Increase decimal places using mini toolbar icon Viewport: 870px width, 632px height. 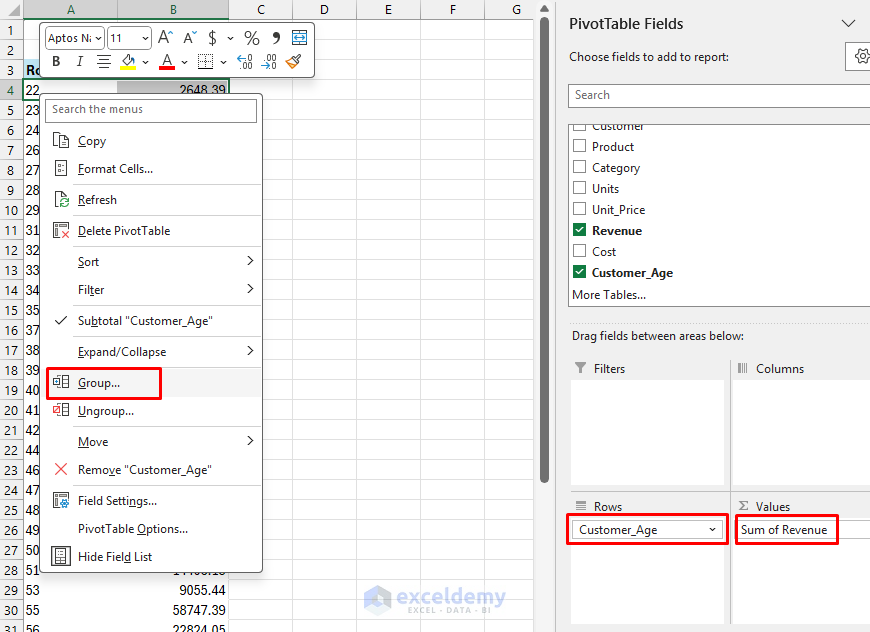coord(245,61)
